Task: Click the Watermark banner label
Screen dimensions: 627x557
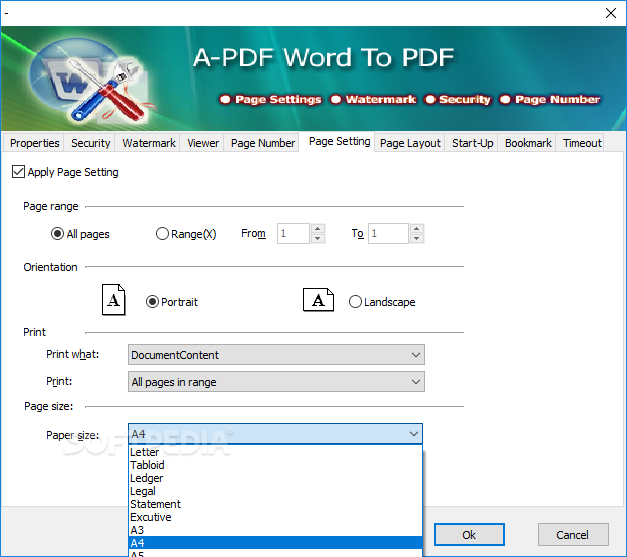Action: pos(380,99)
